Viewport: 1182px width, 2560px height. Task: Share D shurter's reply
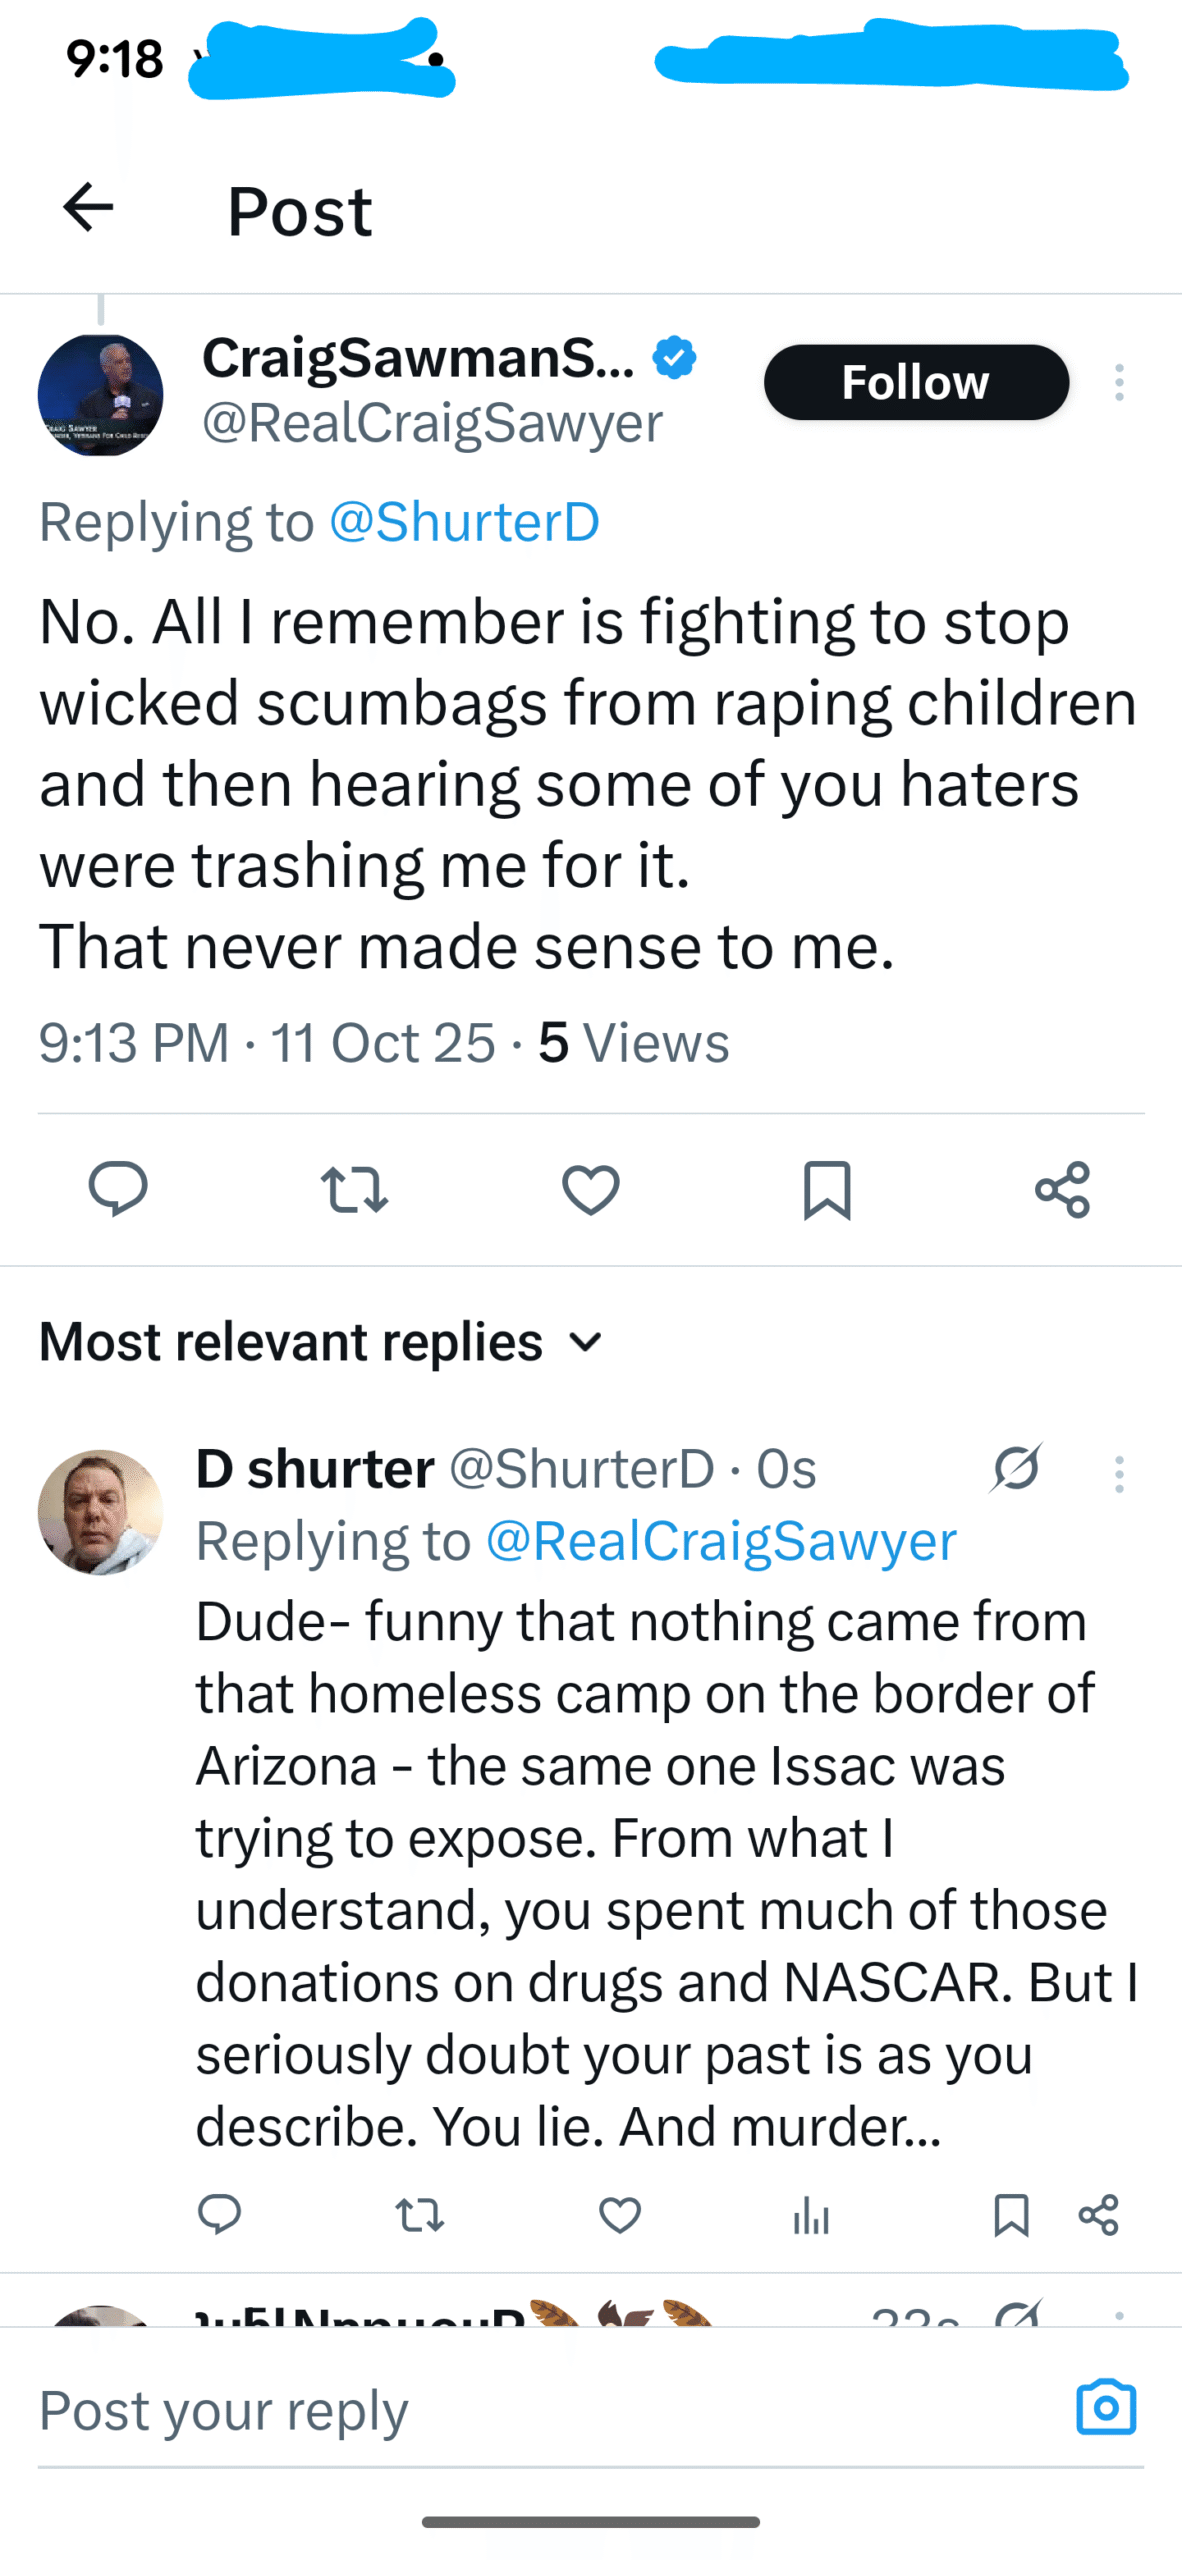[1098, 2215]
